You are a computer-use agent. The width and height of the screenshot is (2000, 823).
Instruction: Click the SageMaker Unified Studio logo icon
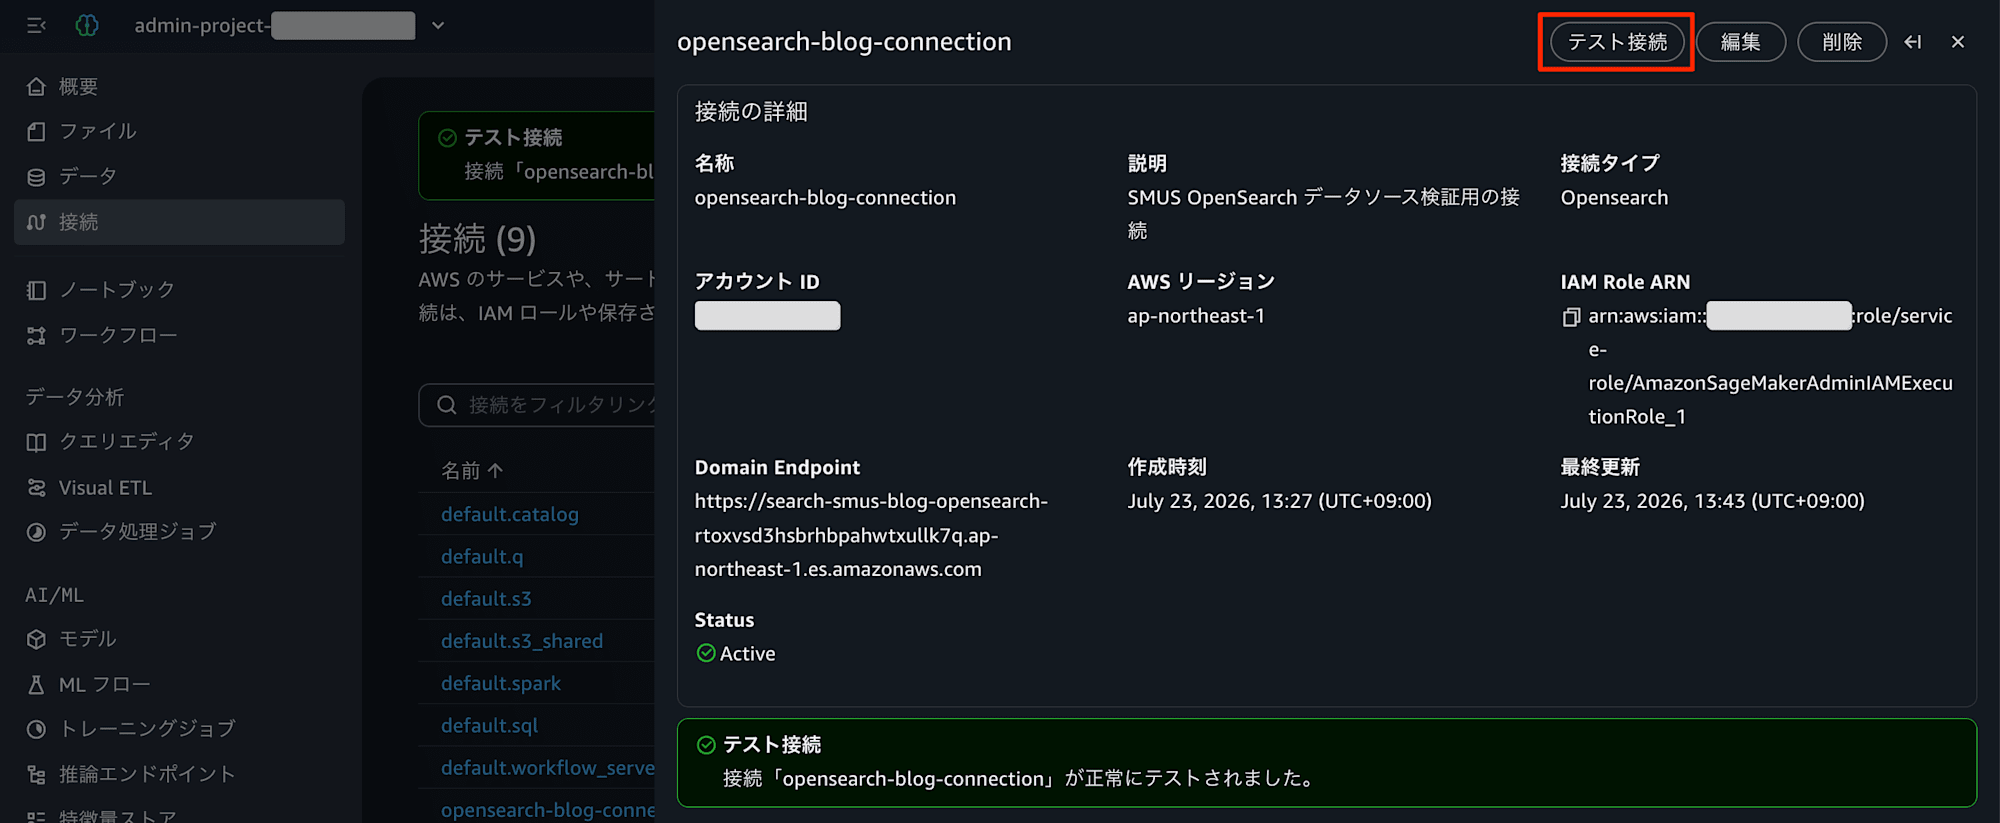click(x=87, y=25)
